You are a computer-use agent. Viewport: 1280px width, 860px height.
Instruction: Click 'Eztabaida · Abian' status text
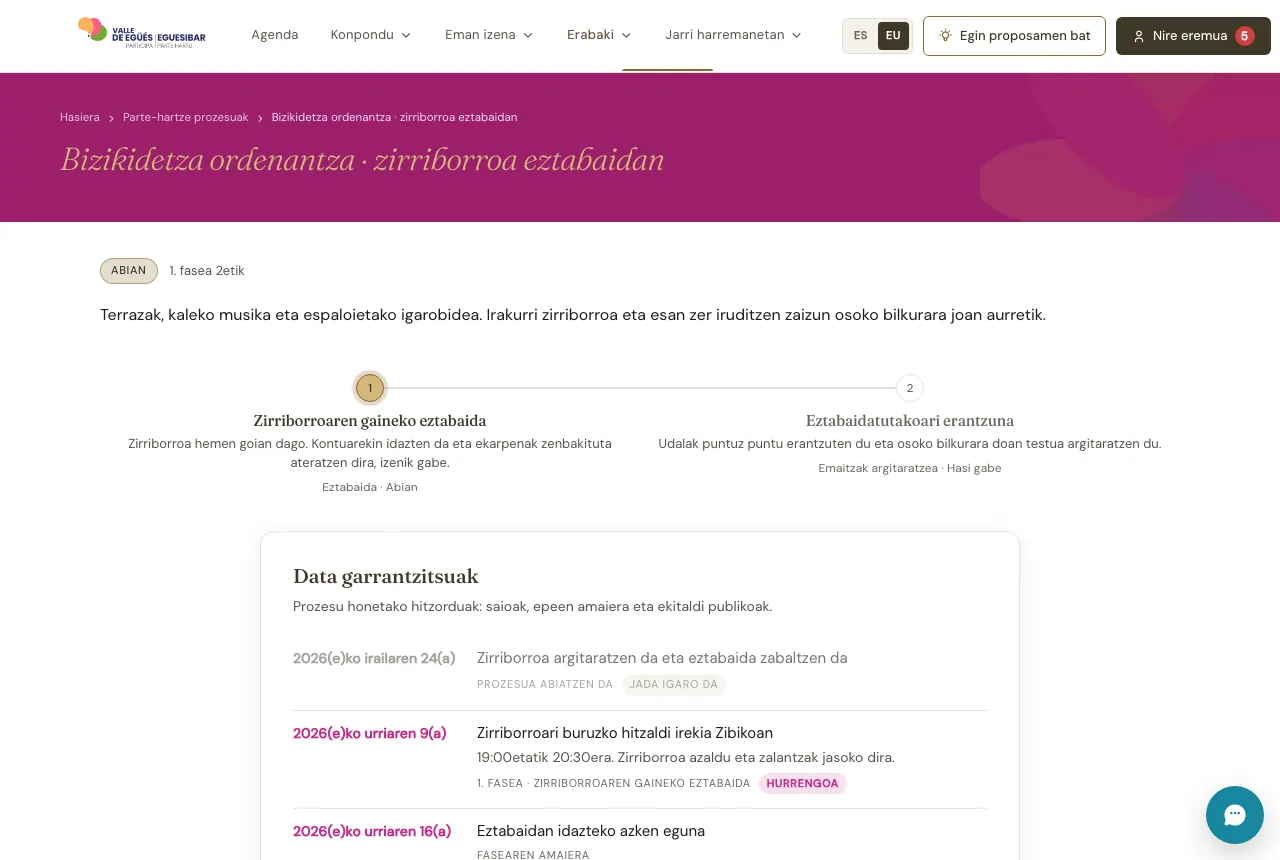370,487
